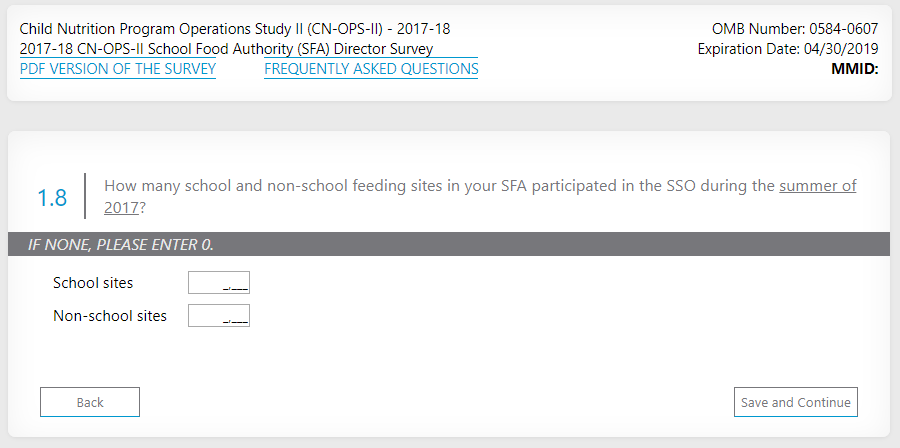
Task: Click the Child Nutrition Program Operations Study title
Action: tap(234, 29)
